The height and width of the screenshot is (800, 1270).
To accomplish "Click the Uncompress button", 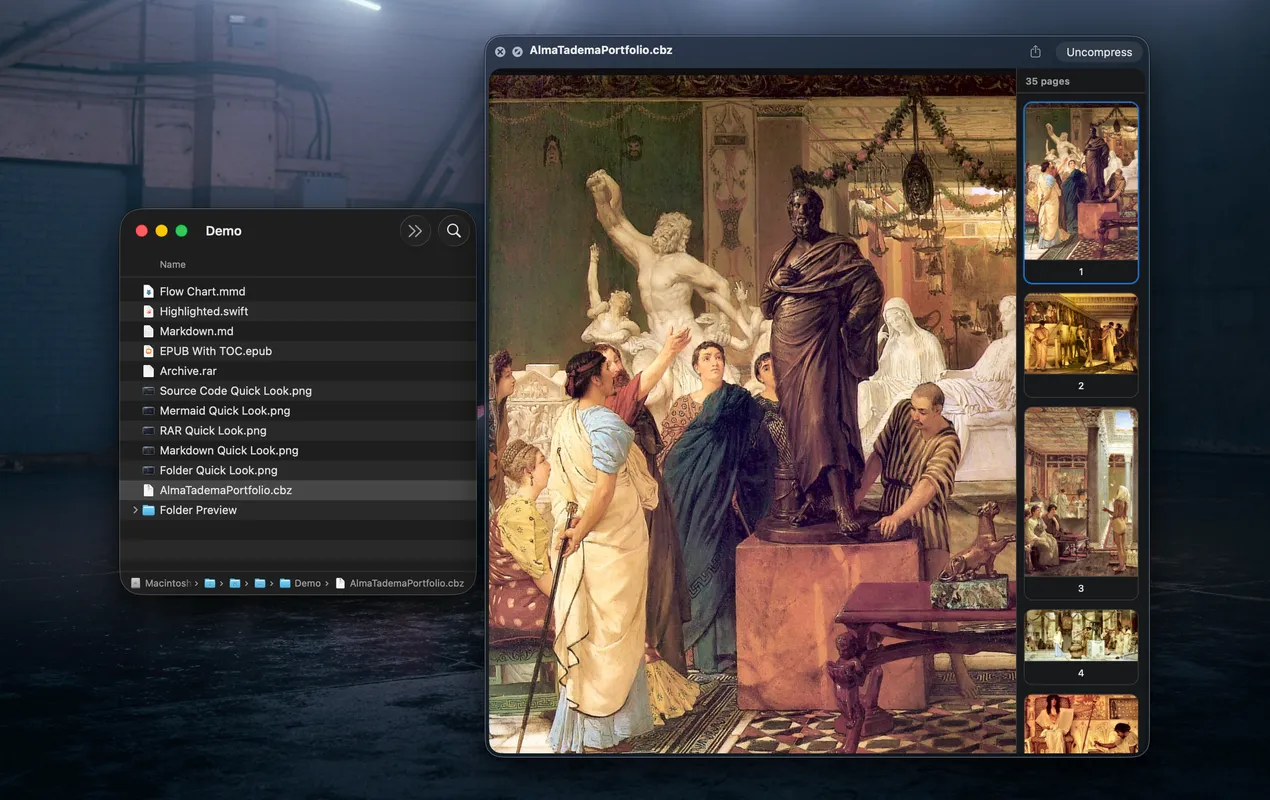I will pos(1098,51).
